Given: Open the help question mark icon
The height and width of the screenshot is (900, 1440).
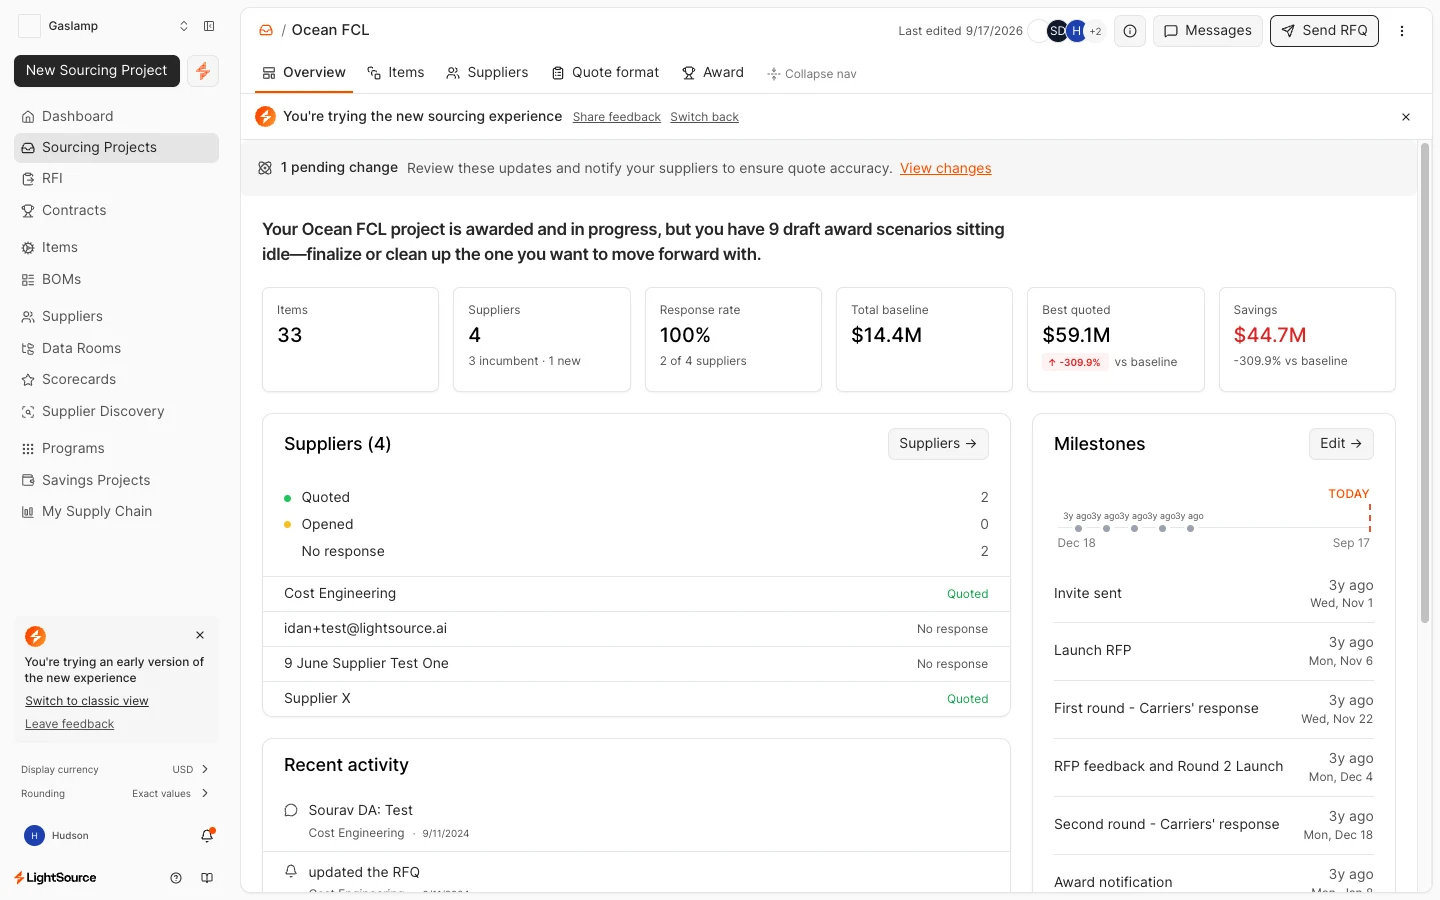Looking at the screenshot, I should pos(176,878).
